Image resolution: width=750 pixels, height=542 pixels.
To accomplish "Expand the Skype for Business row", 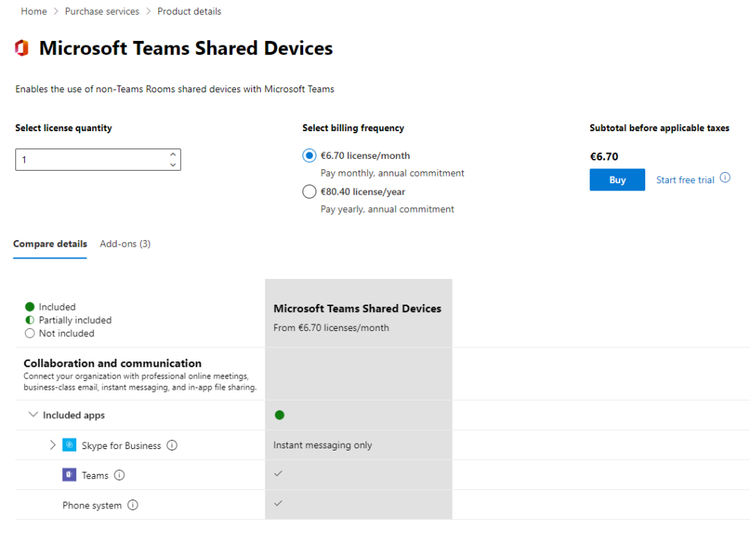I will 52,445.
